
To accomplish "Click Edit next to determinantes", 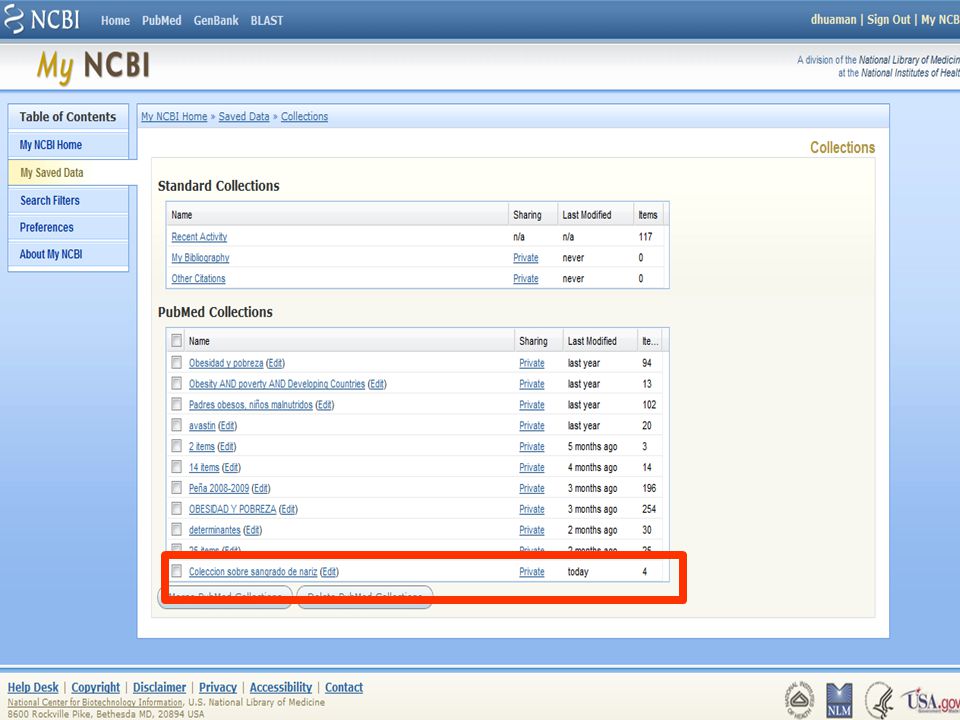I will tap(252, 530).
